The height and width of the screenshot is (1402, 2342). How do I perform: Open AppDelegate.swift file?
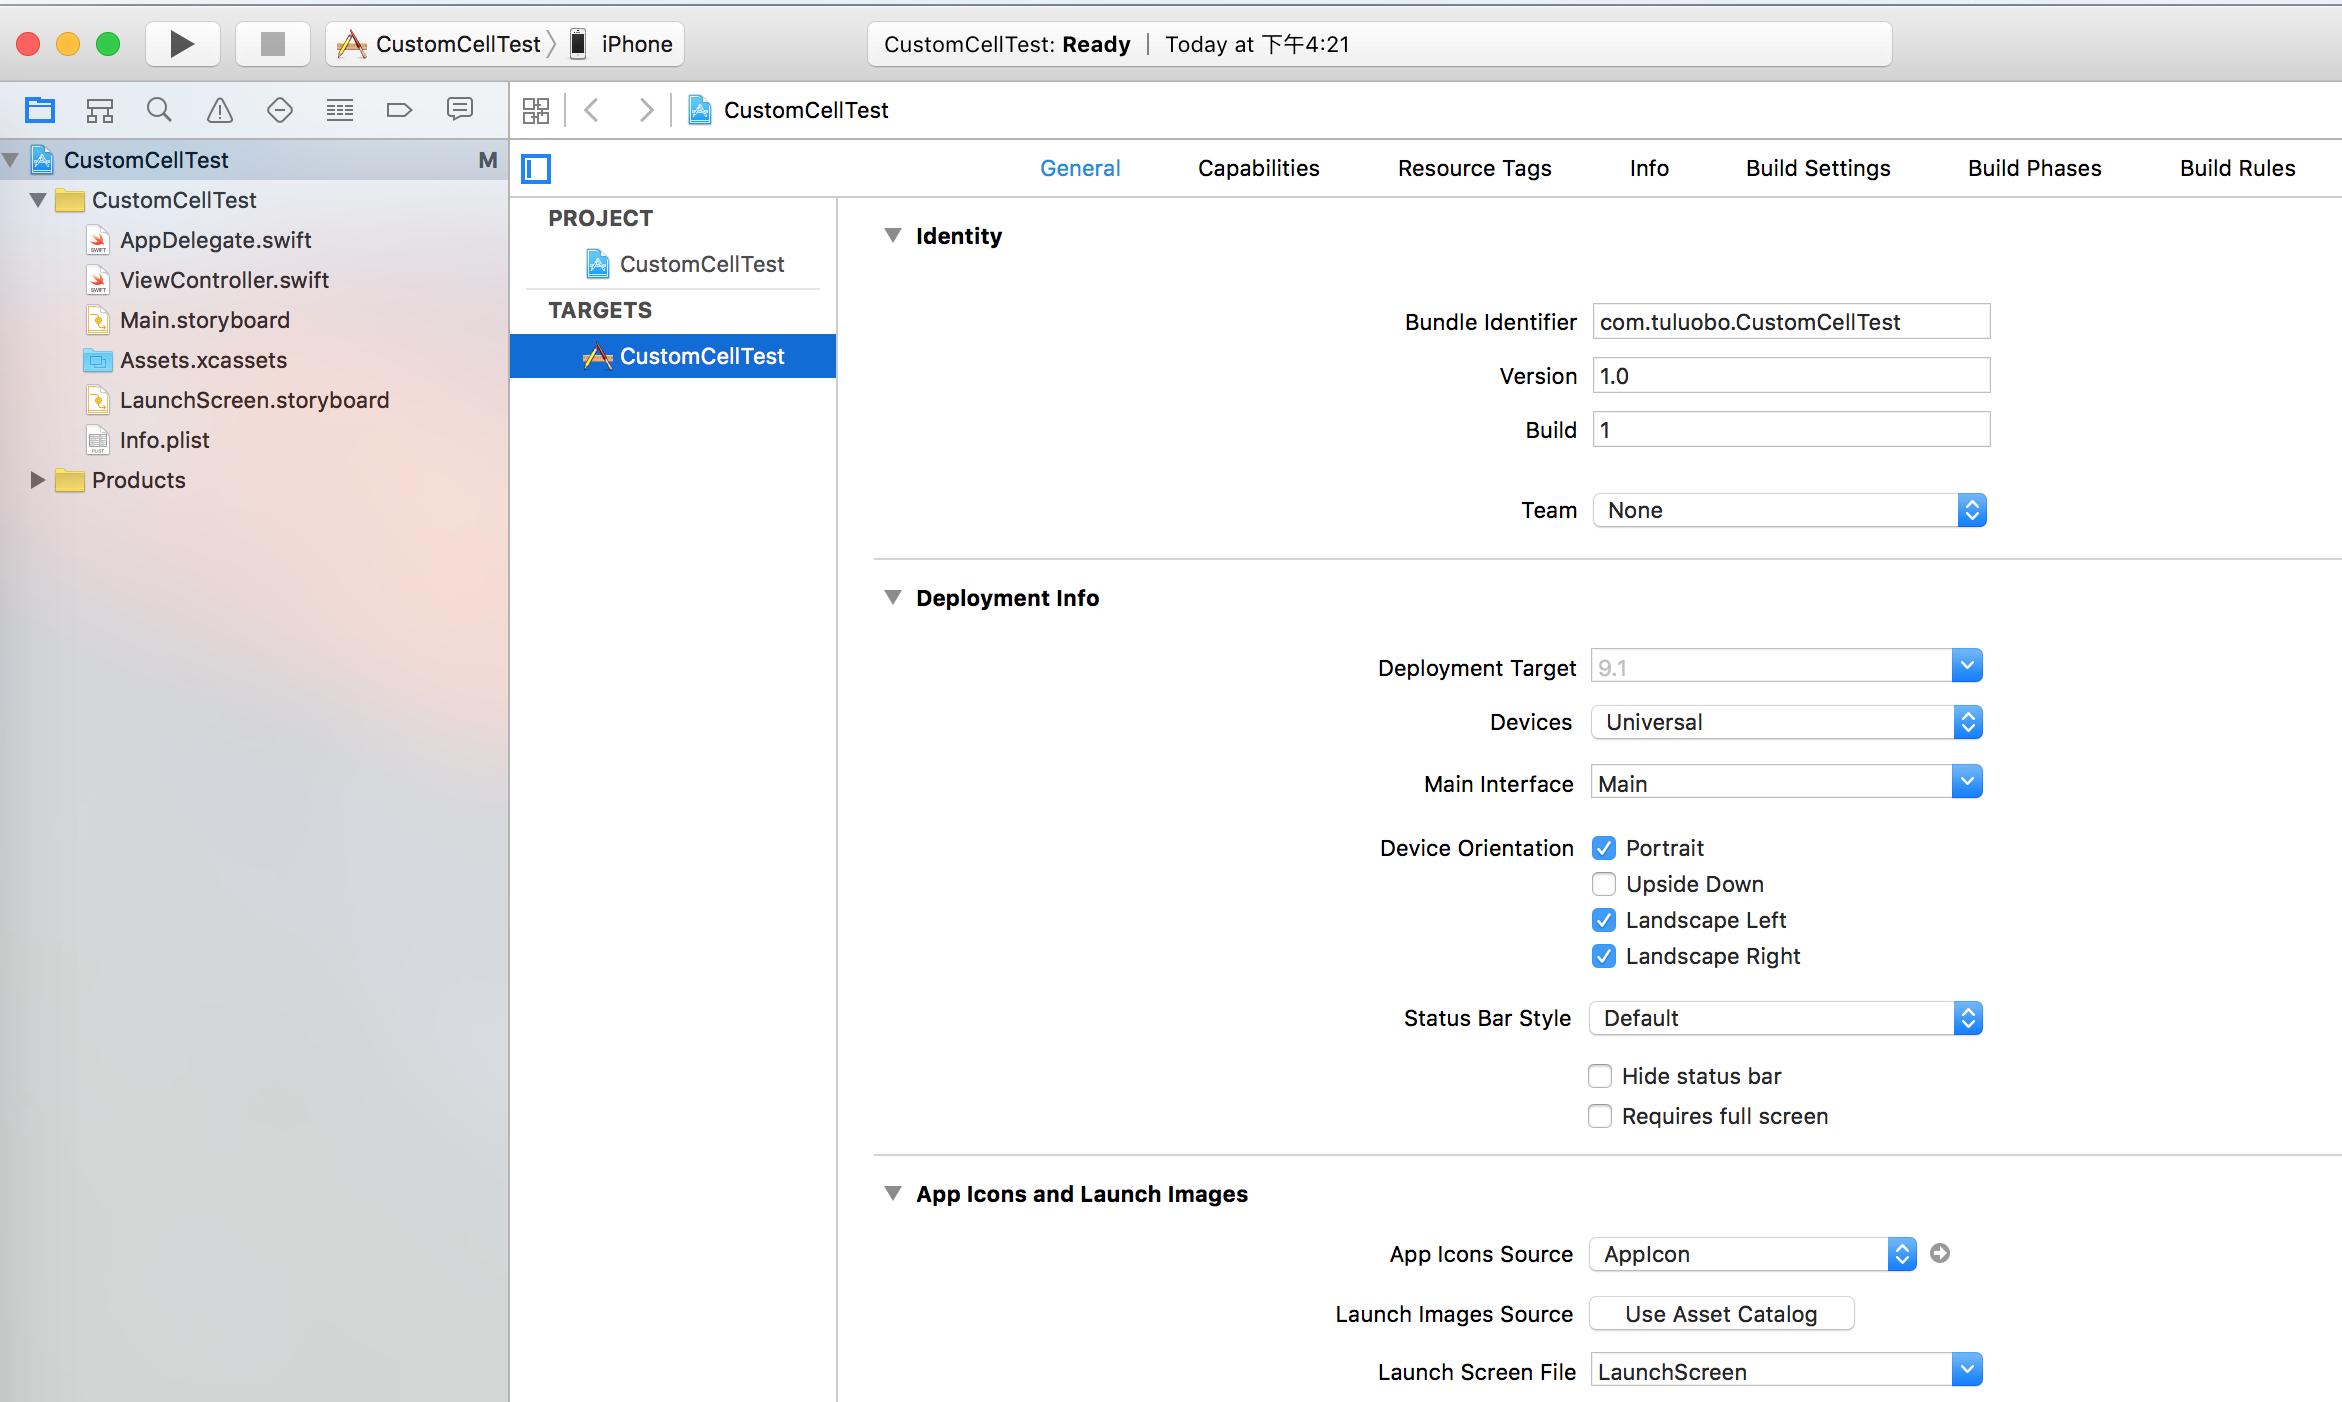(x=215, y=240)
